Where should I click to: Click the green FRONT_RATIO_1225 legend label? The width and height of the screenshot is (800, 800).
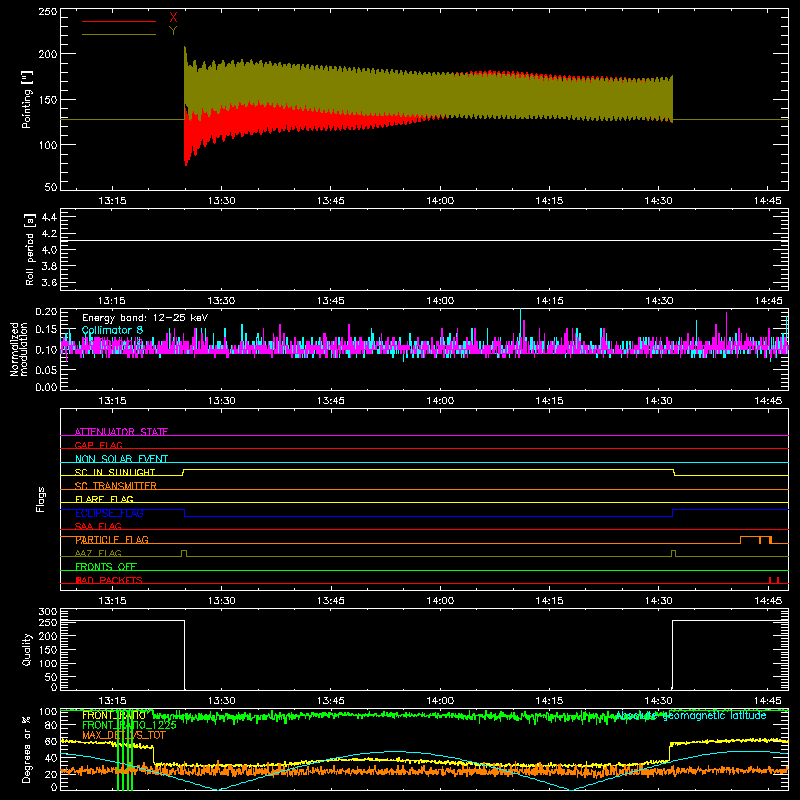pyautogui.click(x=129, y=725)
